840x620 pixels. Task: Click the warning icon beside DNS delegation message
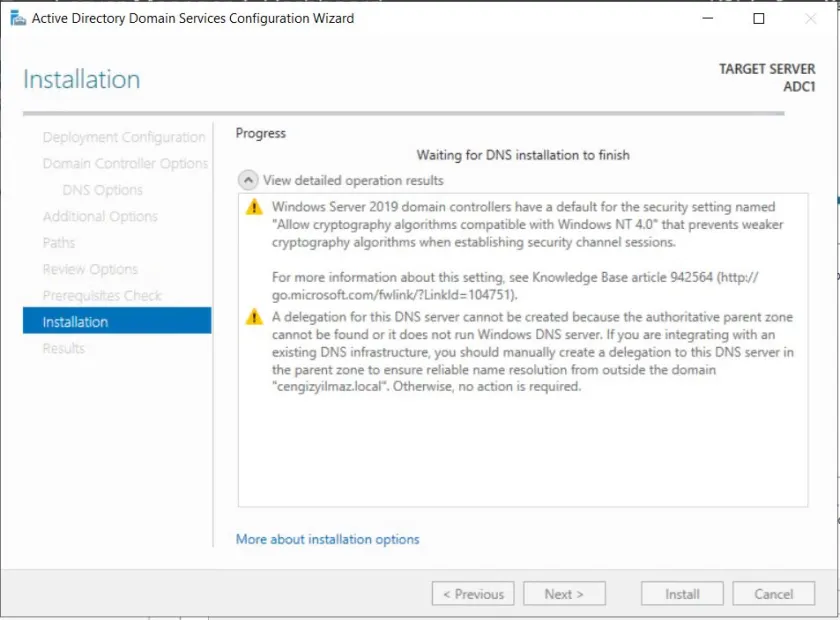click(255, 317)
